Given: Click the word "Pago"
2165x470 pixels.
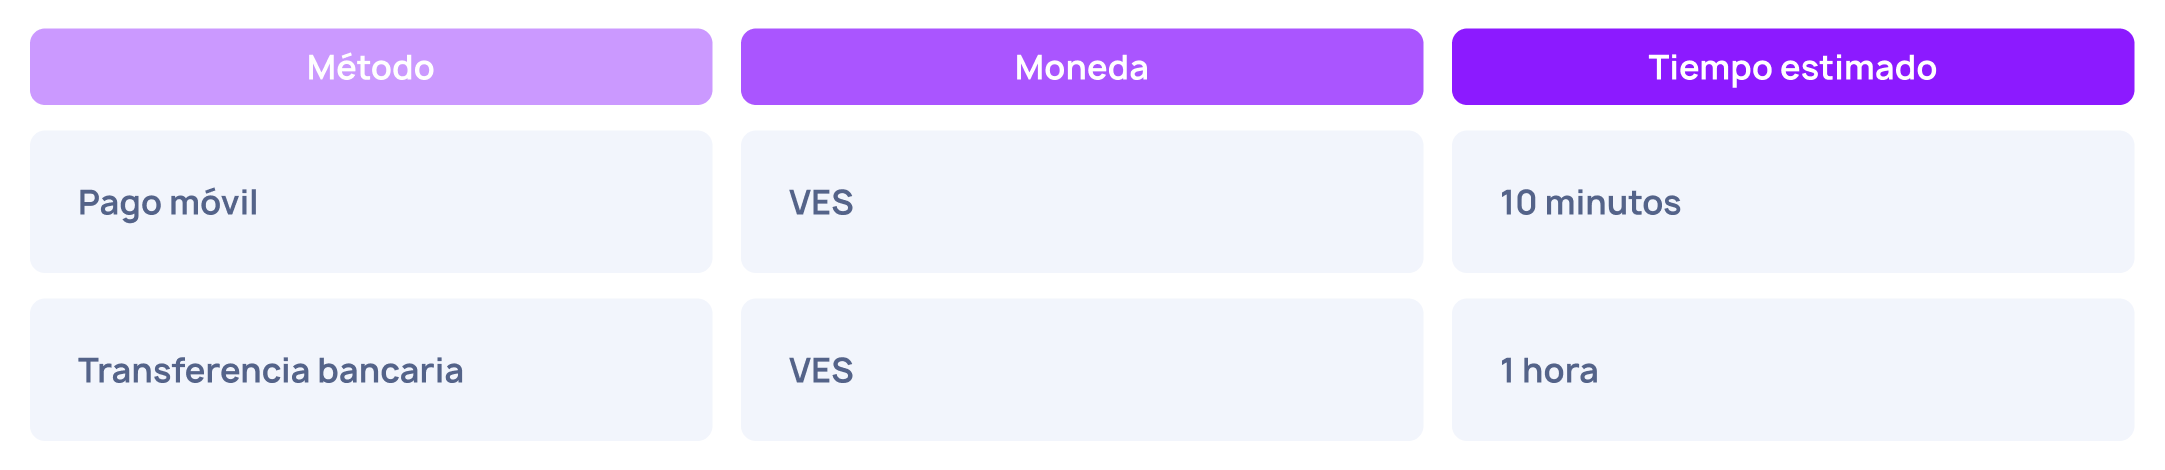Looking at the screenshot, I should coord(119,205).
